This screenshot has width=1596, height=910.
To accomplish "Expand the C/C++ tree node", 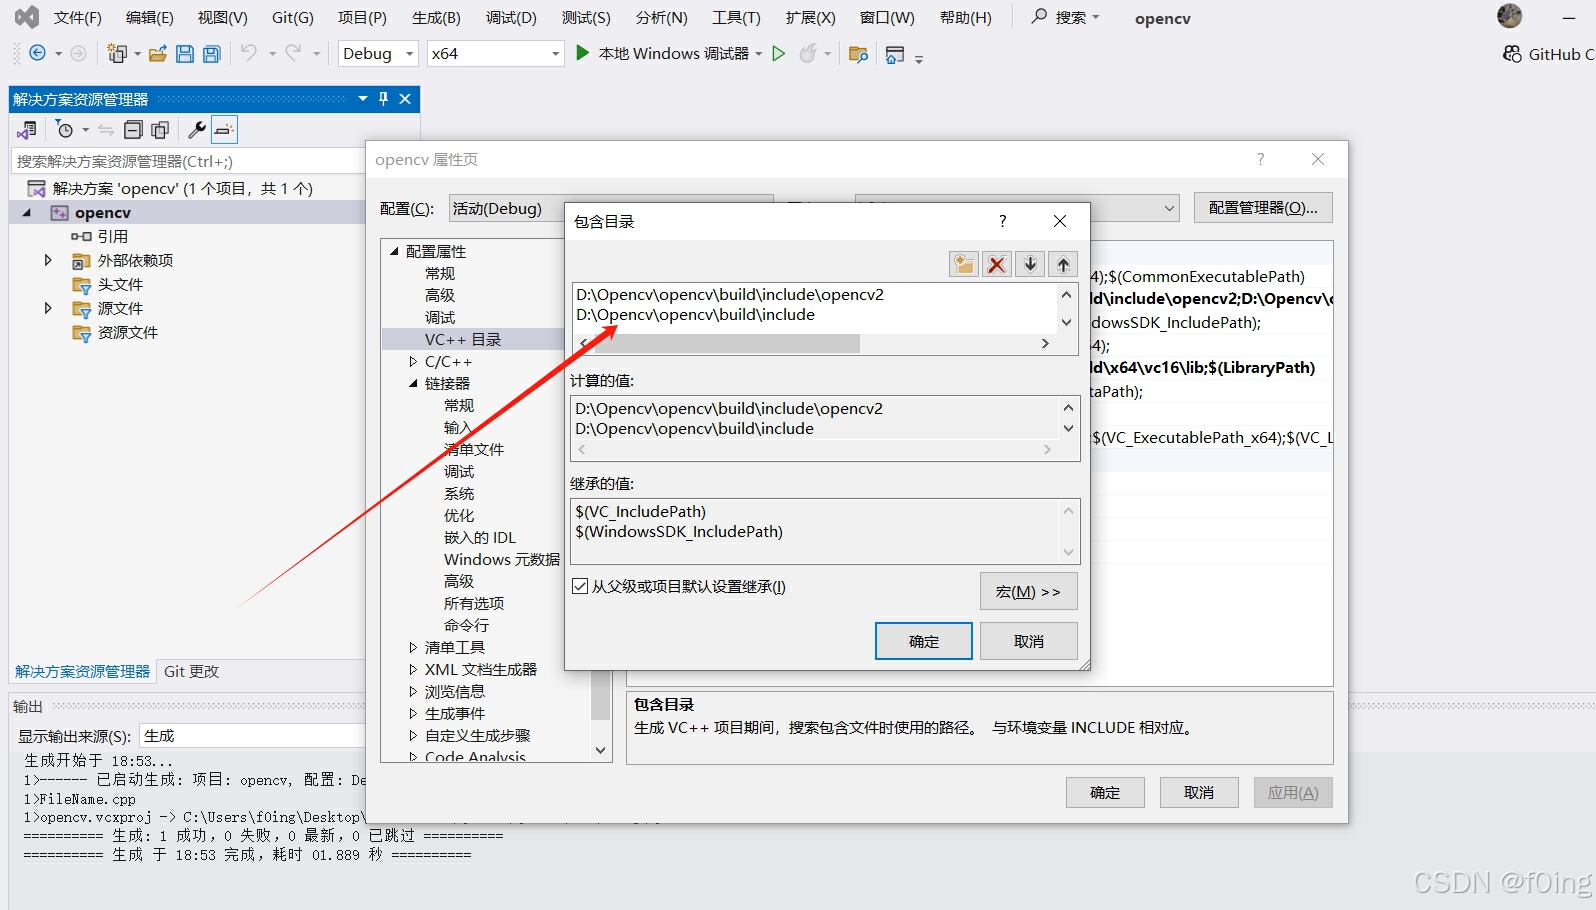I will [414, 361].
